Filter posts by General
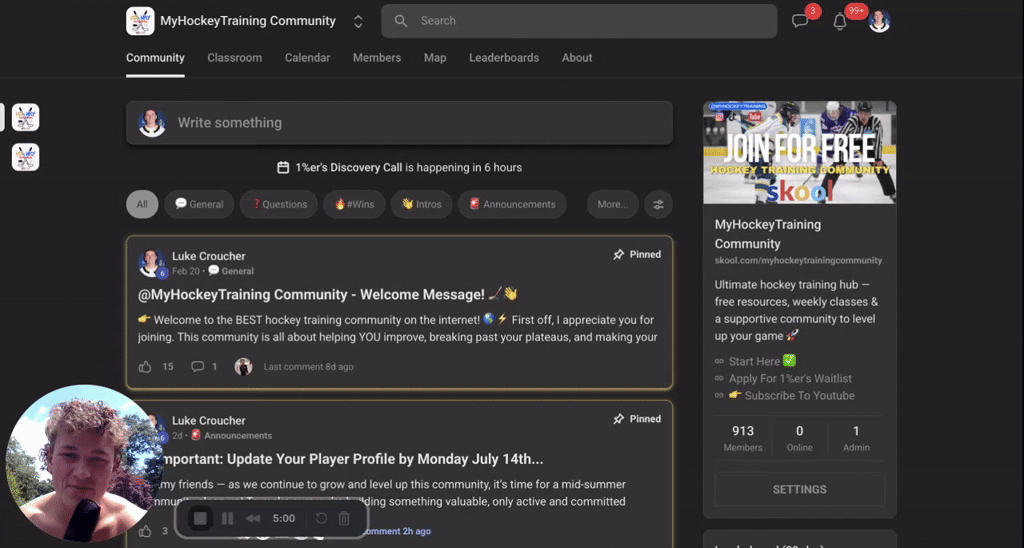The image size is (1024, 548). coord(199,204)
